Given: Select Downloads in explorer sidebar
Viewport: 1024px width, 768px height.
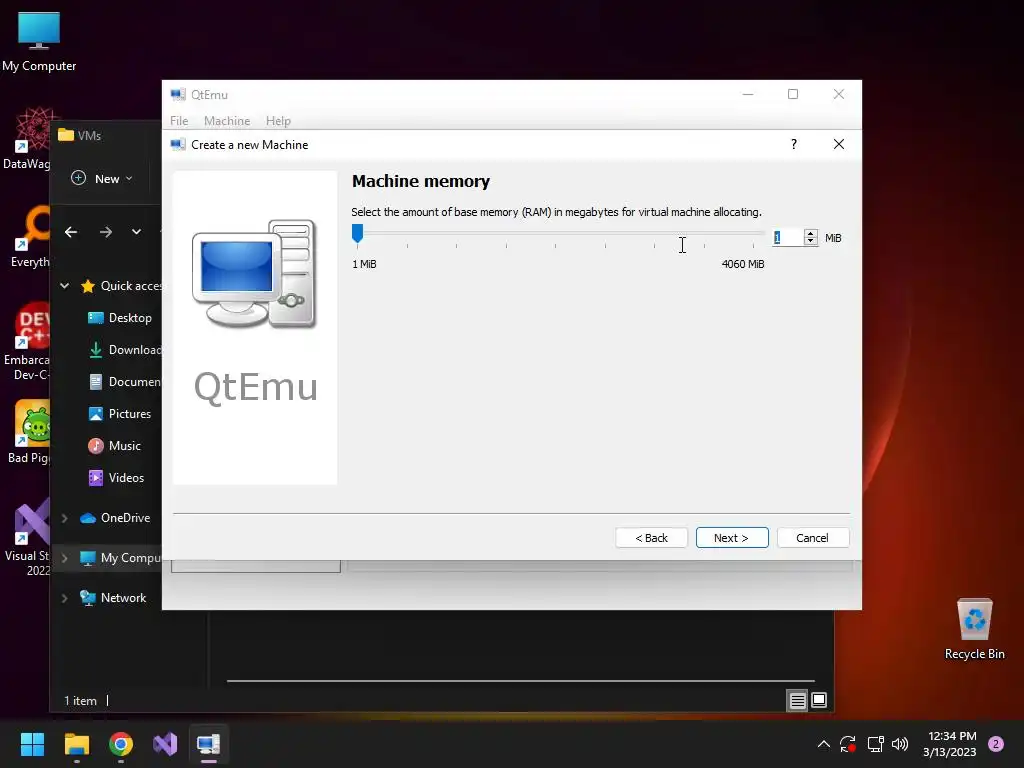Looking at the screenshot, I should point(124,350).
